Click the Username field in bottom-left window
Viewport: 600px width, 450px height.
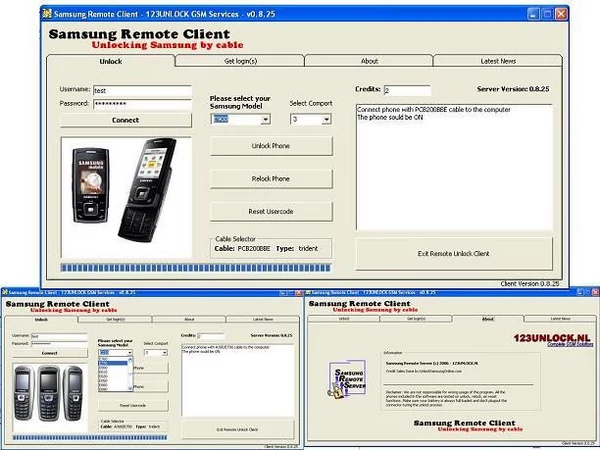click(x=59, y=336)
